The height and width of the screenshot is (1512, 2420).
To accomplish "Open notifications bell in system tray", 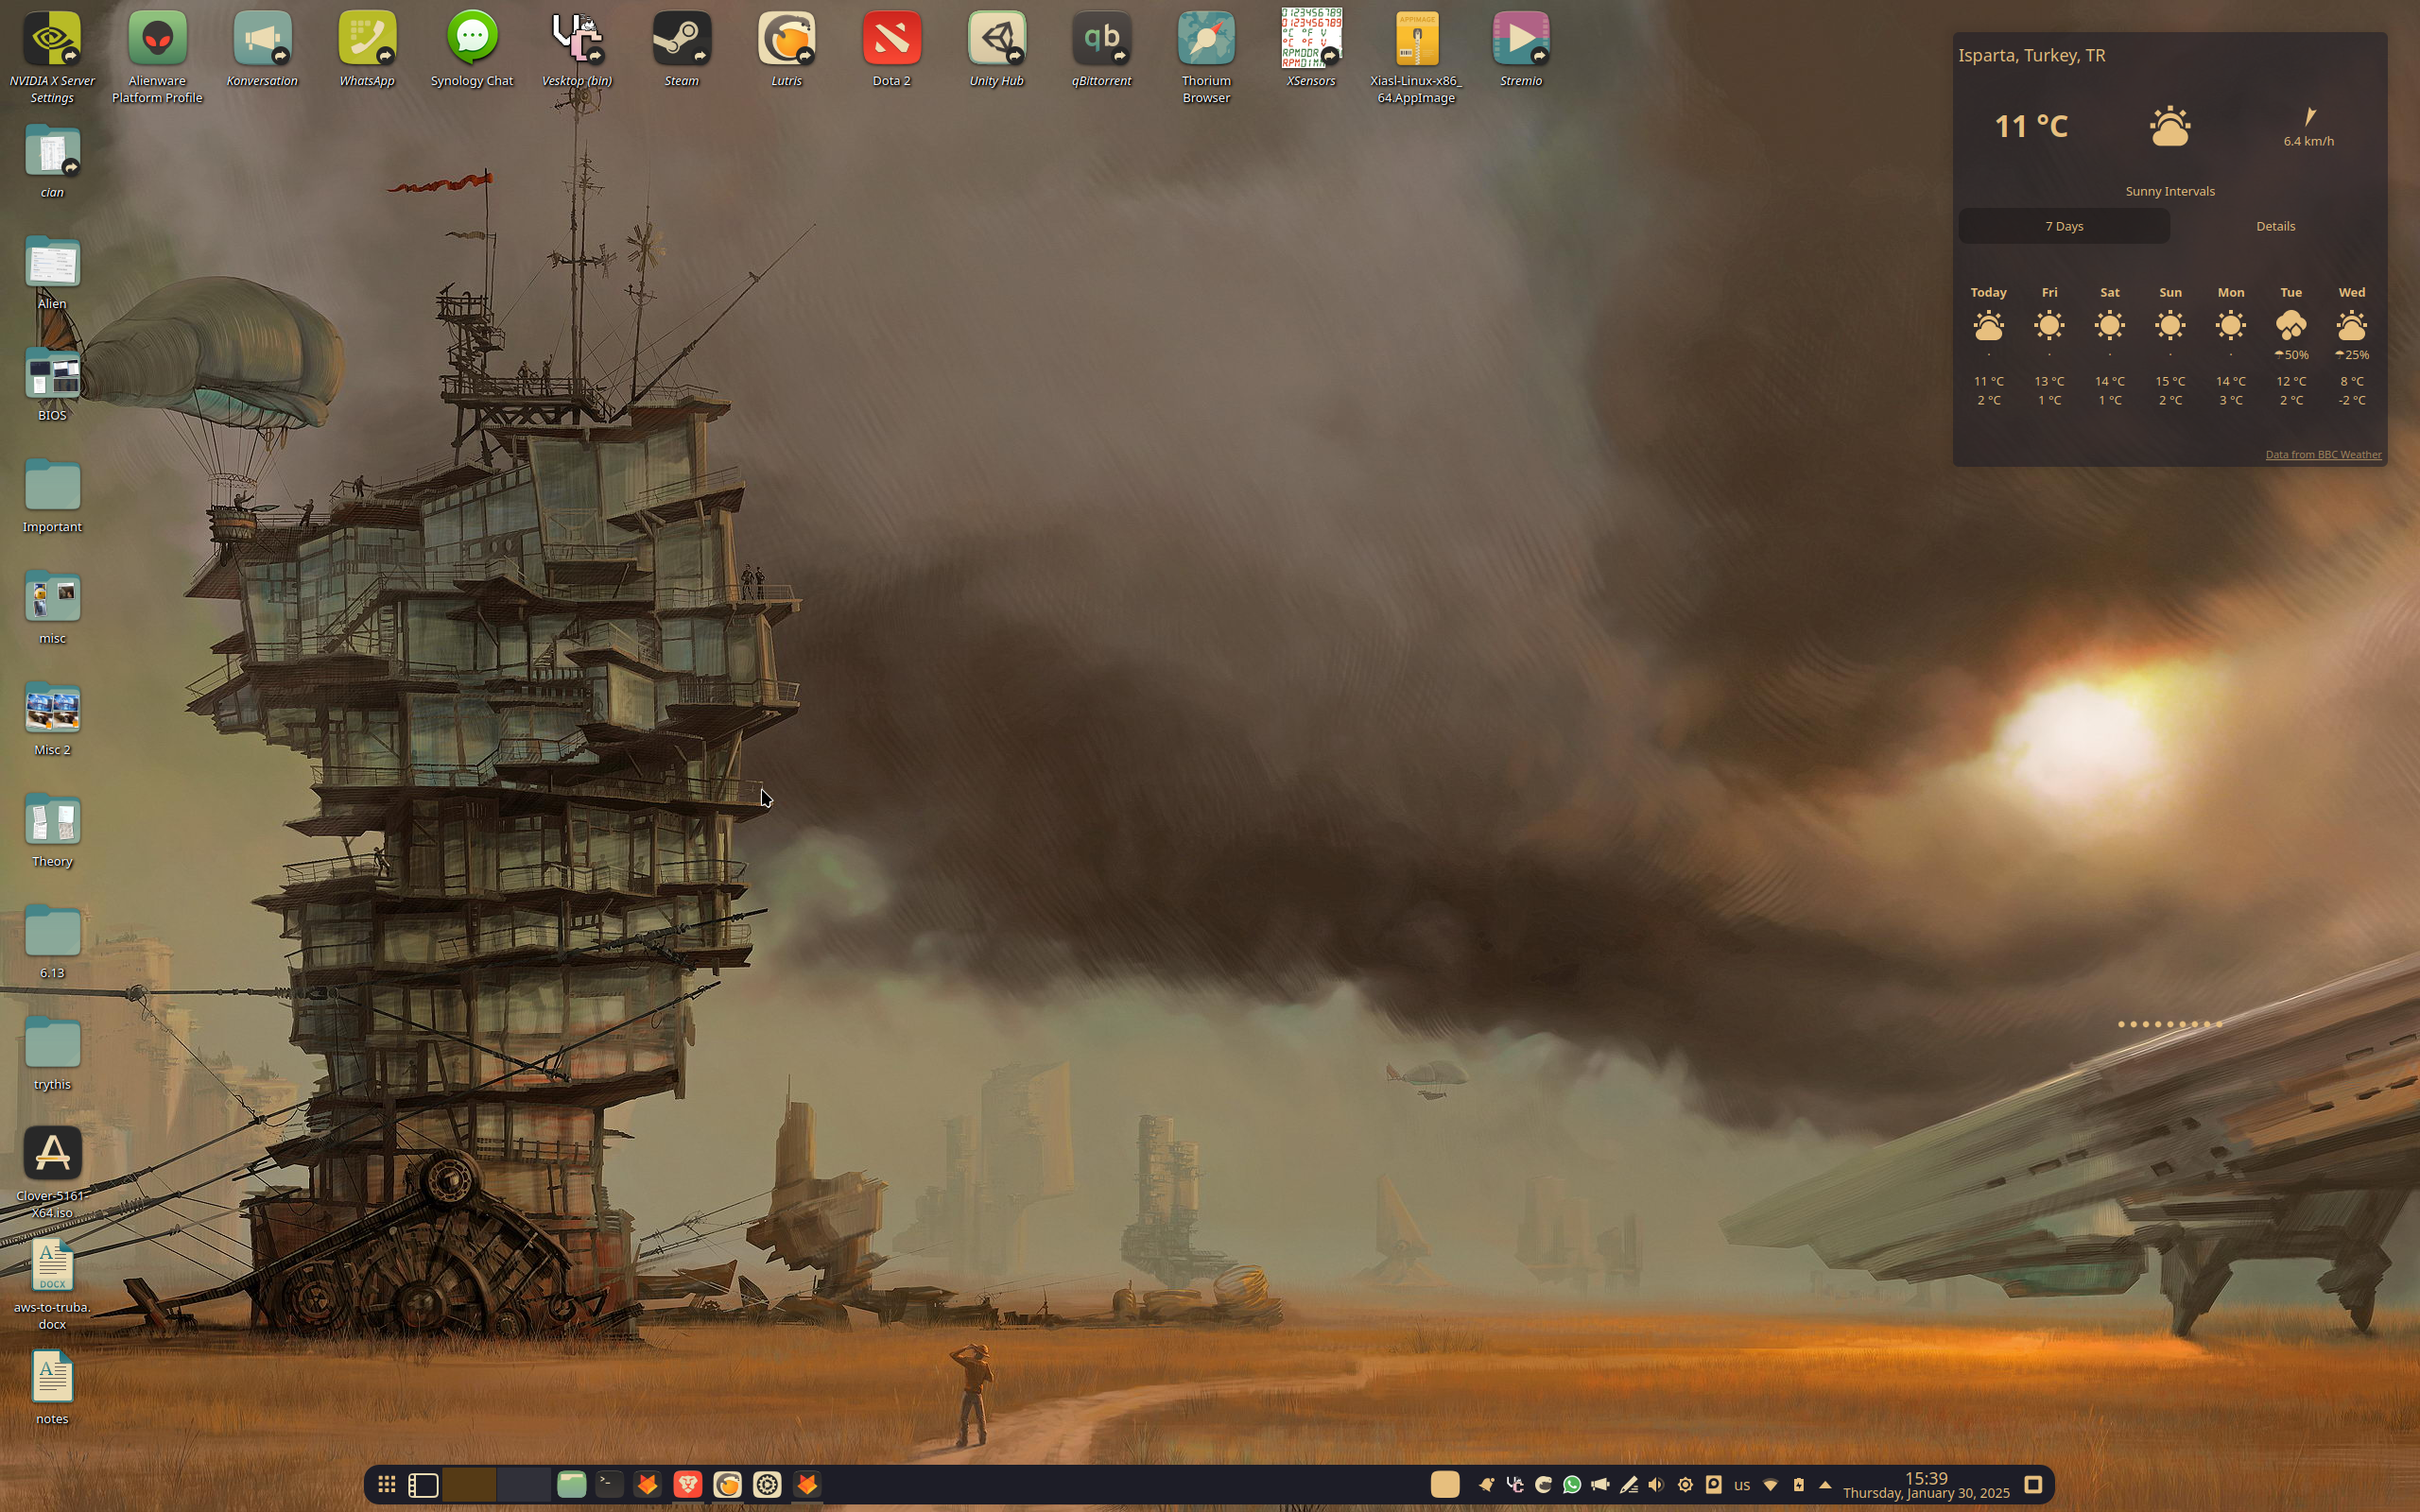I will (x=1486, y=1485).
